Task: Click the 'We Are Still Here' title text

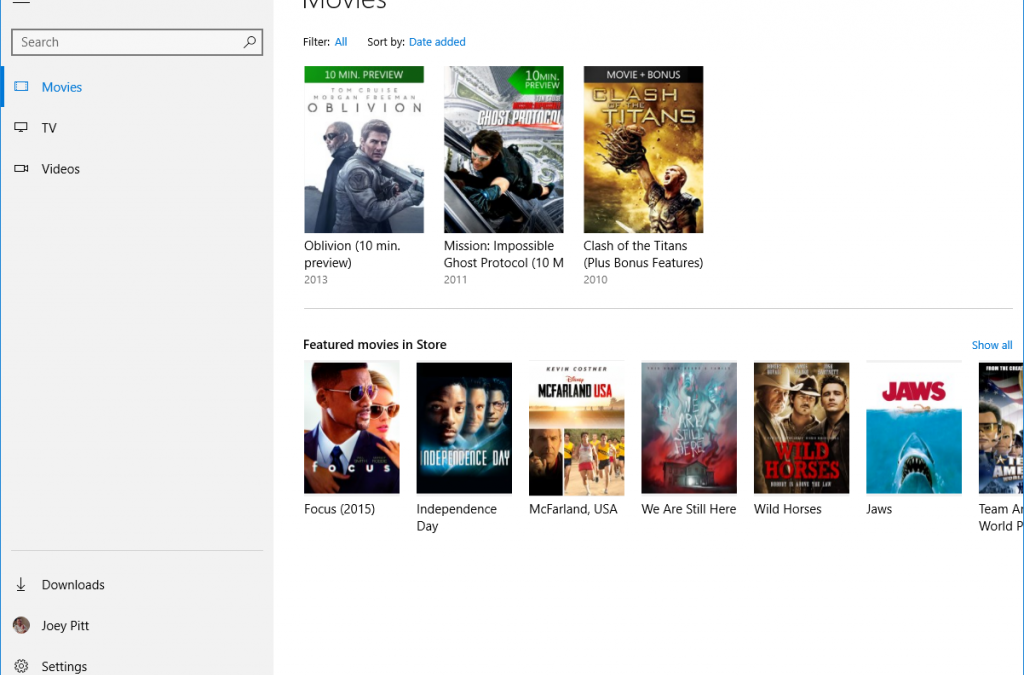Action: 688,509
